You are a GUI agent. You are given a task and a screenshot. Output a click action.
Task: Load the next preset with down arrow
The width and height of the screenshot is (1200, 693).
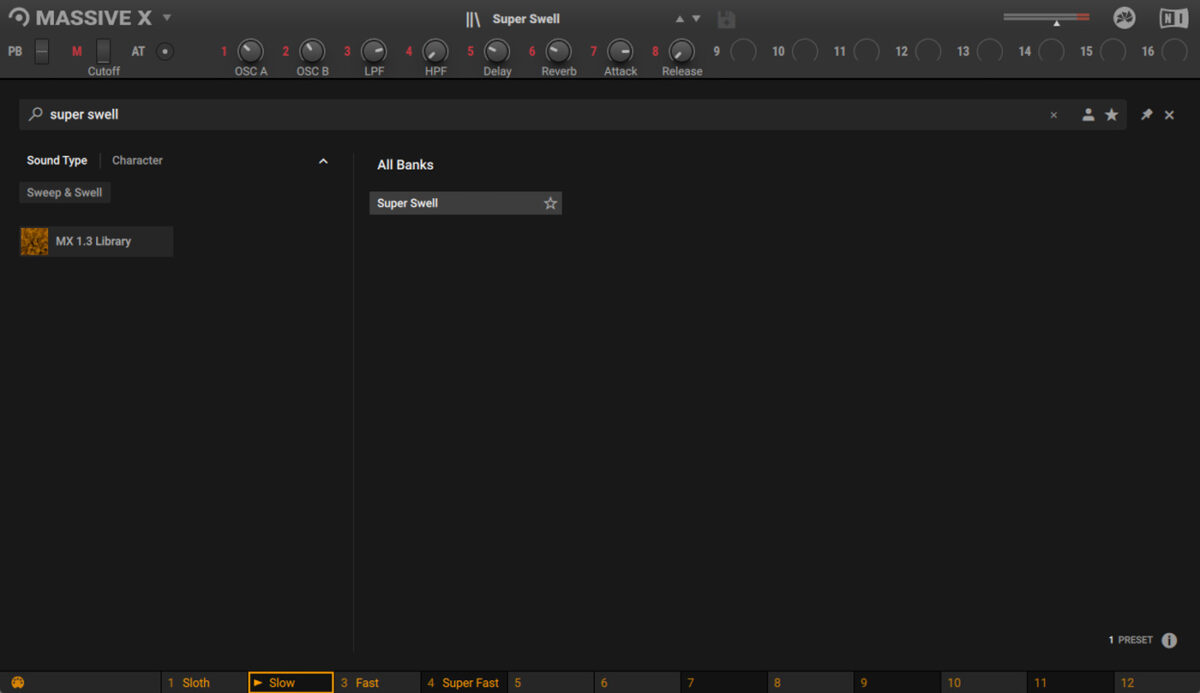click(696, 19)
